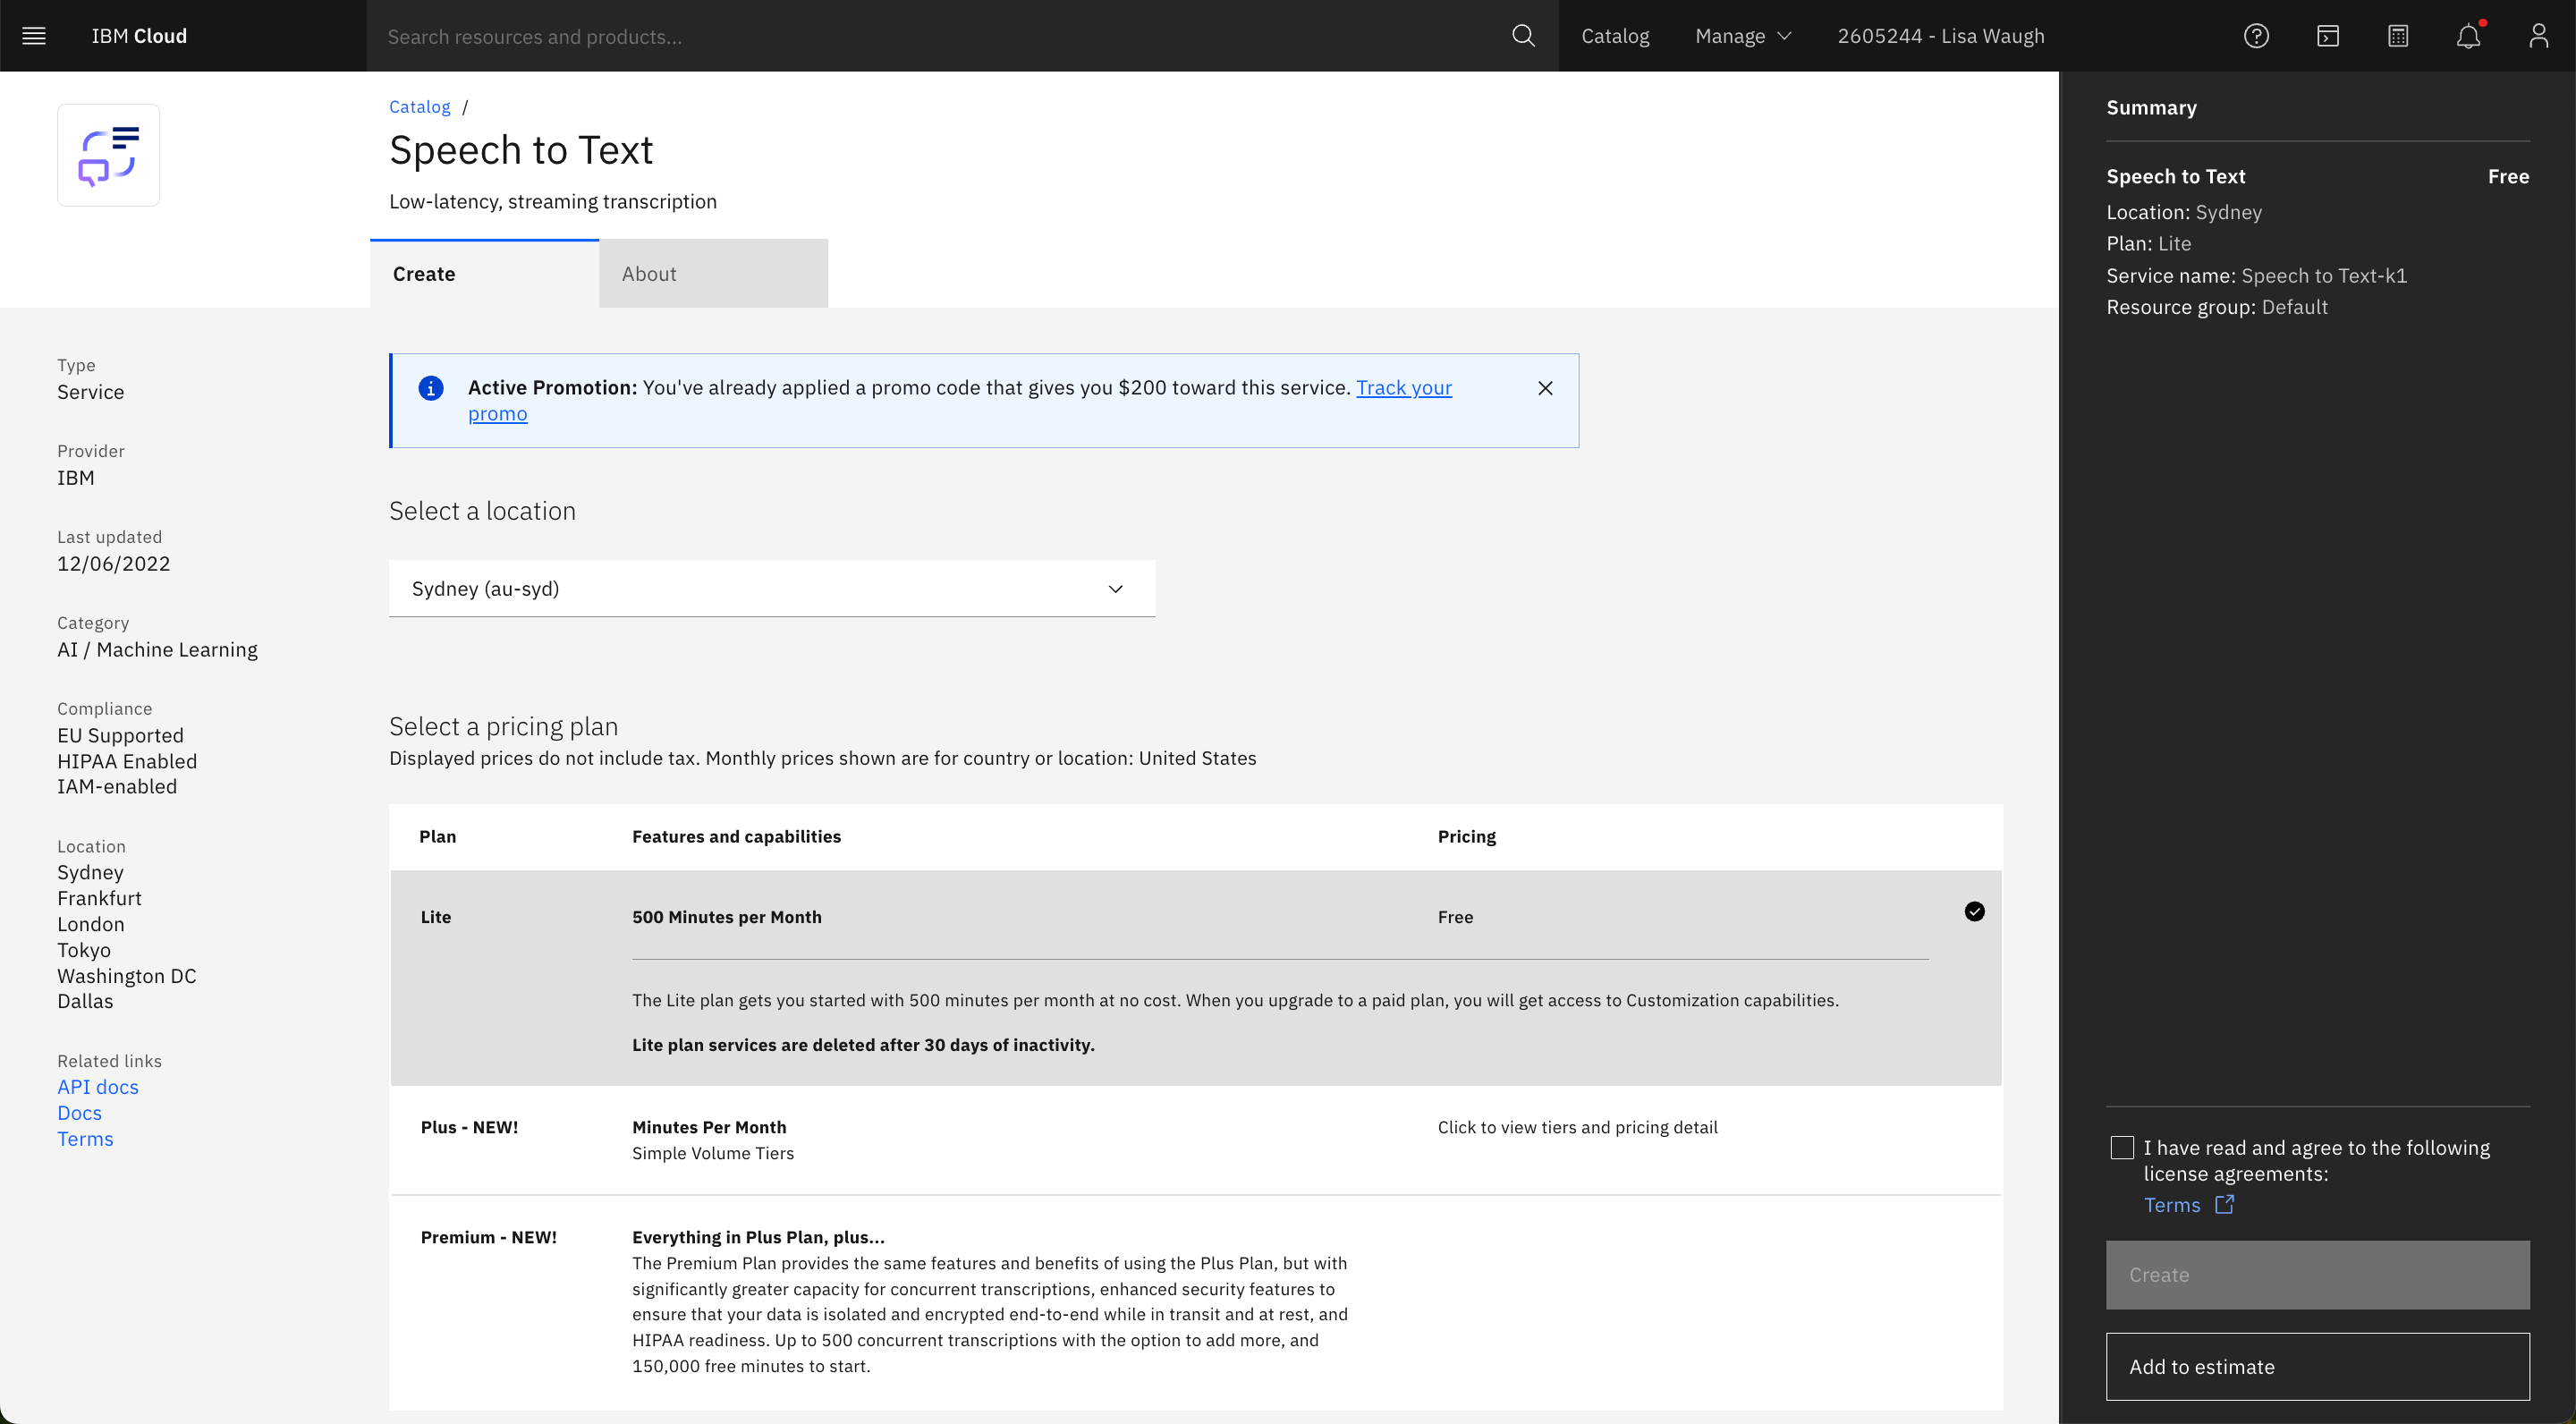Click the Catalog breadcrumb navigation link
This screenshot has width=2576, height=1424.
point(418,107)
